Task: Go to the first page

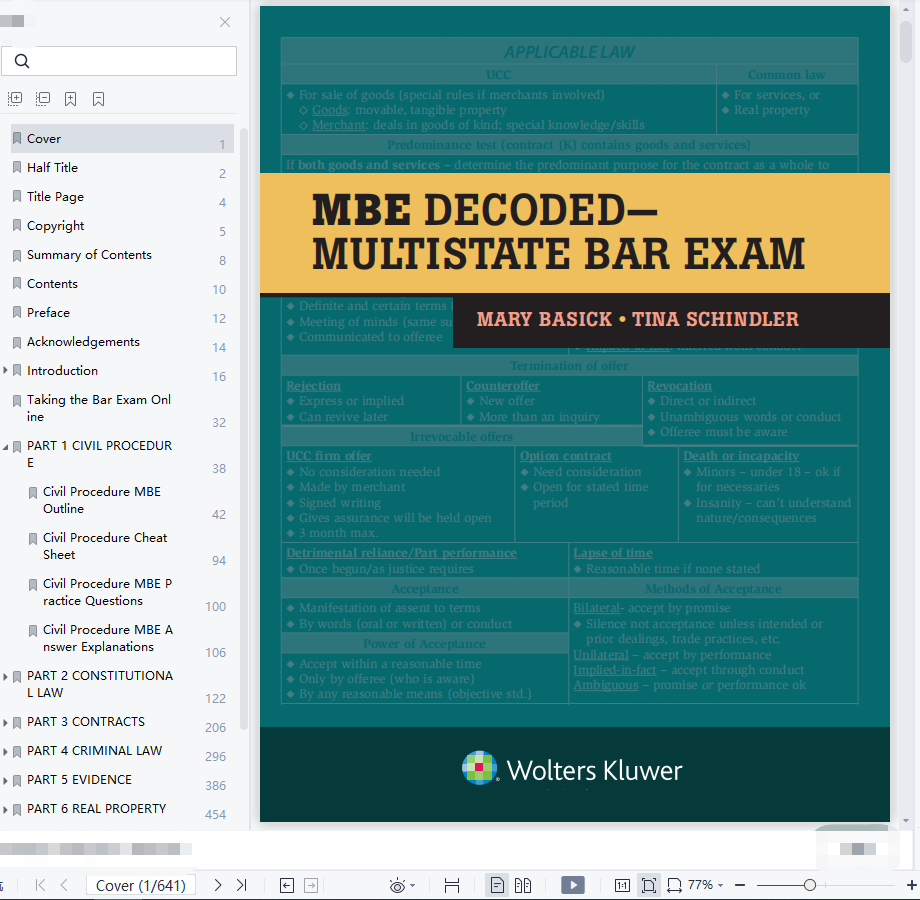Action: coord(40,885)
